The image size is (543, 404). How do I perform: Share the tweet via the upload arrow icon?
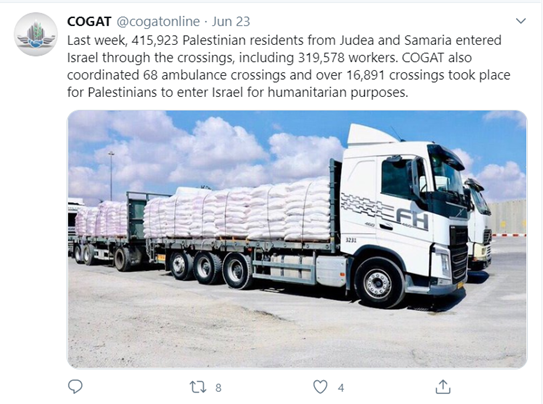pyautogui.click(x=443, y=387)
